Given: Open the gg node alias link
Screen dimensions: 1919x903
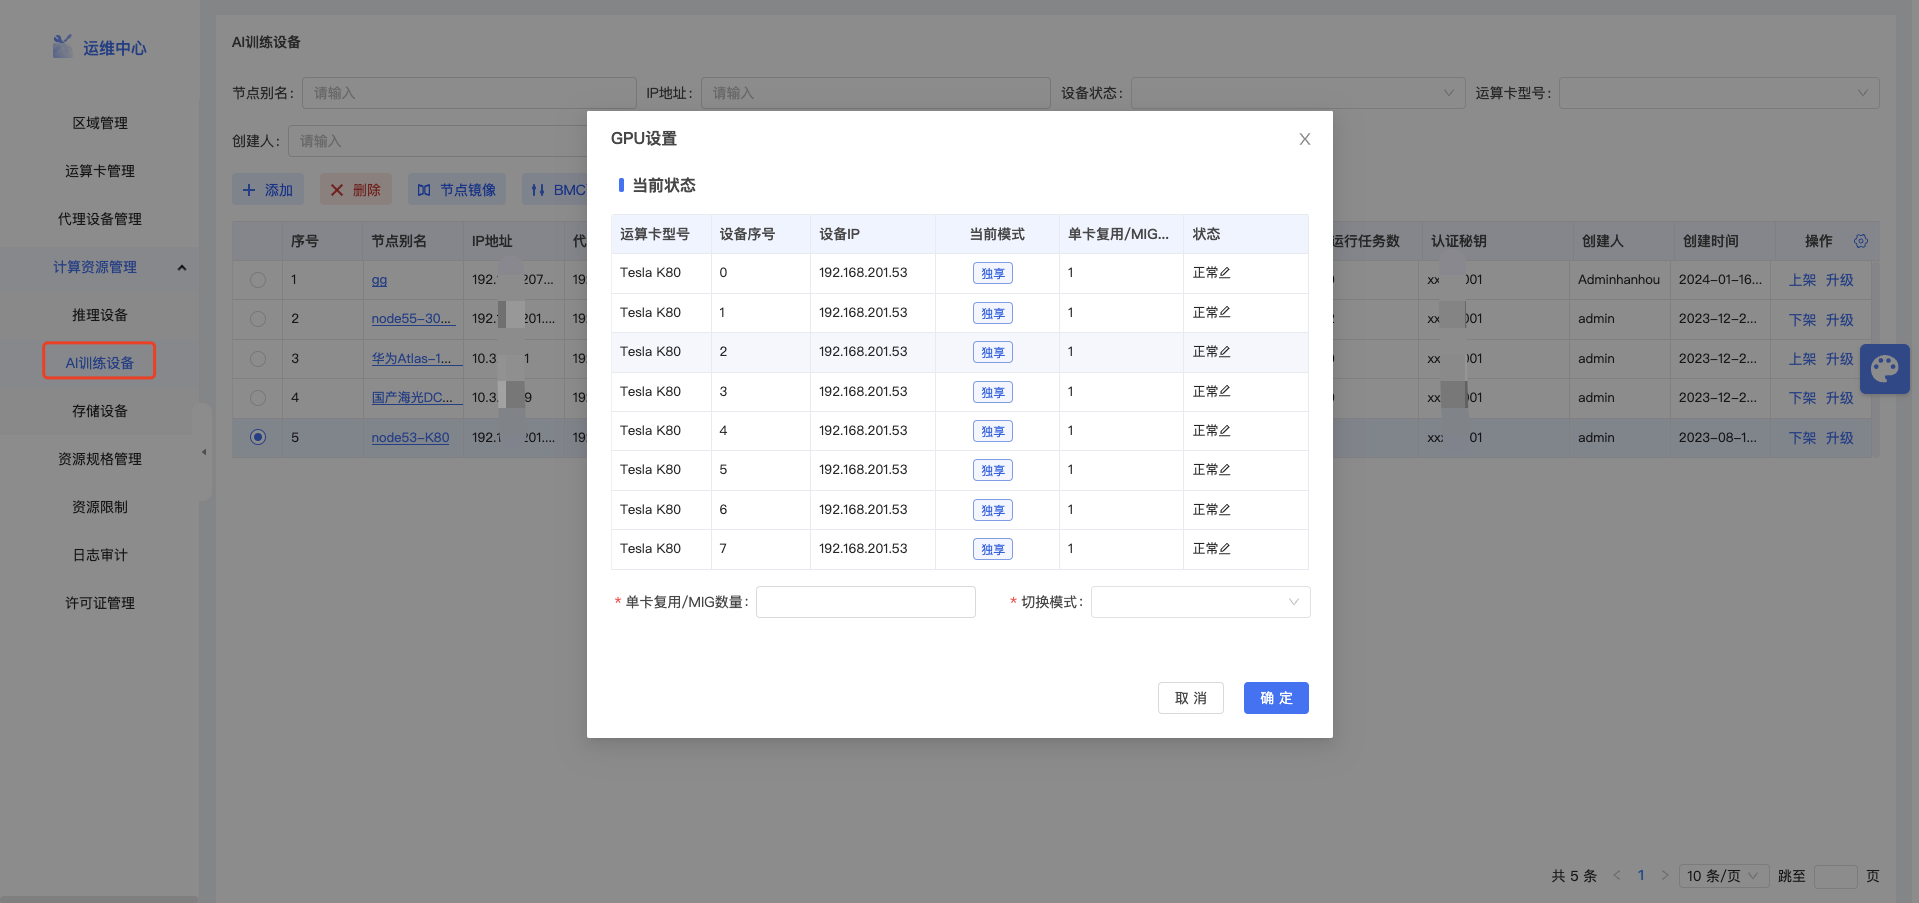Looking at the screenshot, I should [379, 280].
